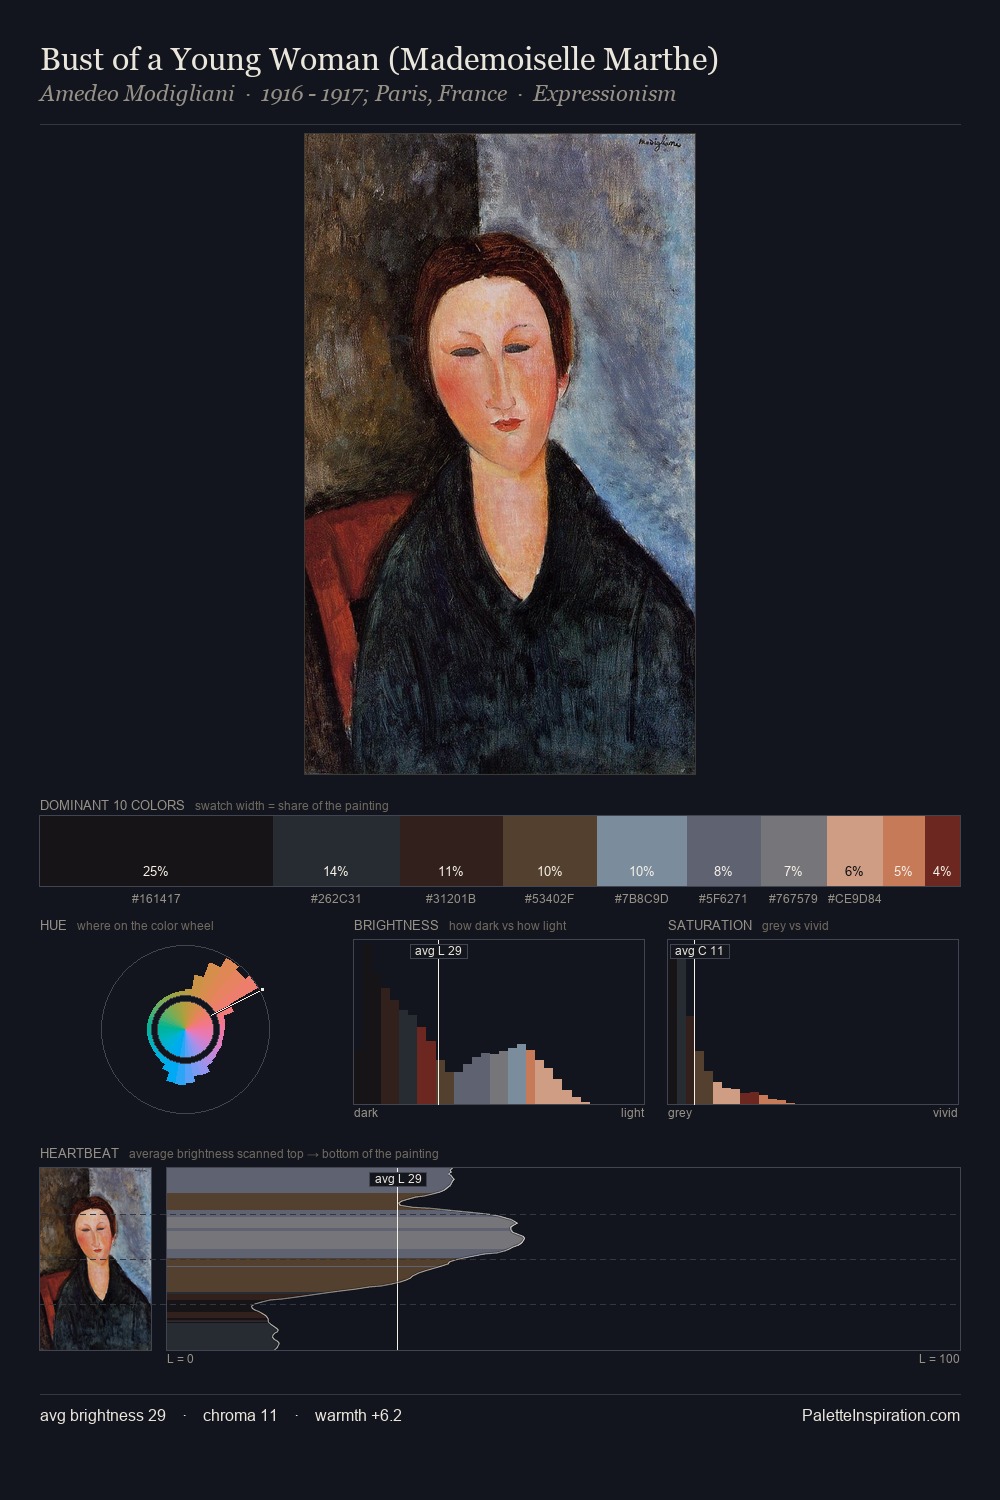Click the 'swatch width = share of the painting' caption
The height and width of the screenshot is (1500, 1000).
click(x=292, y=805)
